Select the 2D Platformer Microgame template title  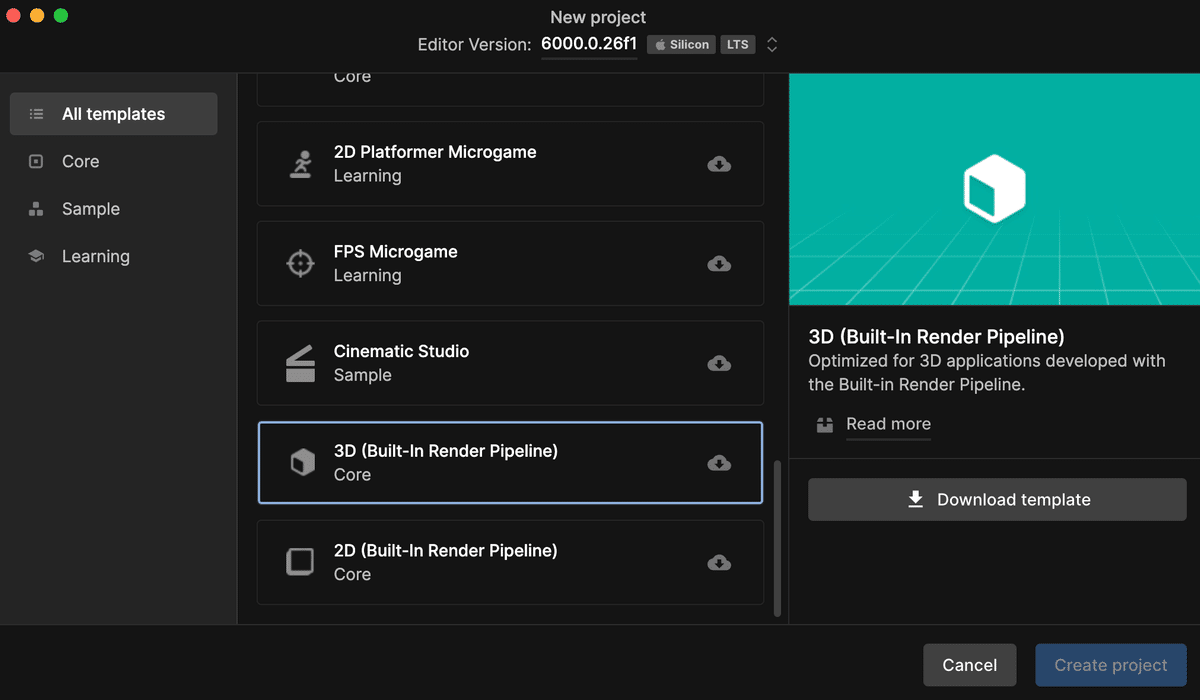(x=435, y=152)
